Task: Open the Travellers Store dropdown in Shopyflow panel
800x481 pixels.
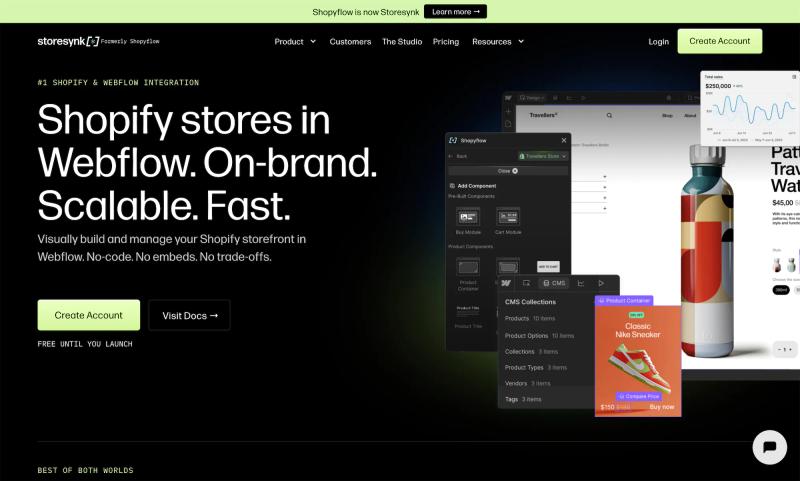Action: 543,156
